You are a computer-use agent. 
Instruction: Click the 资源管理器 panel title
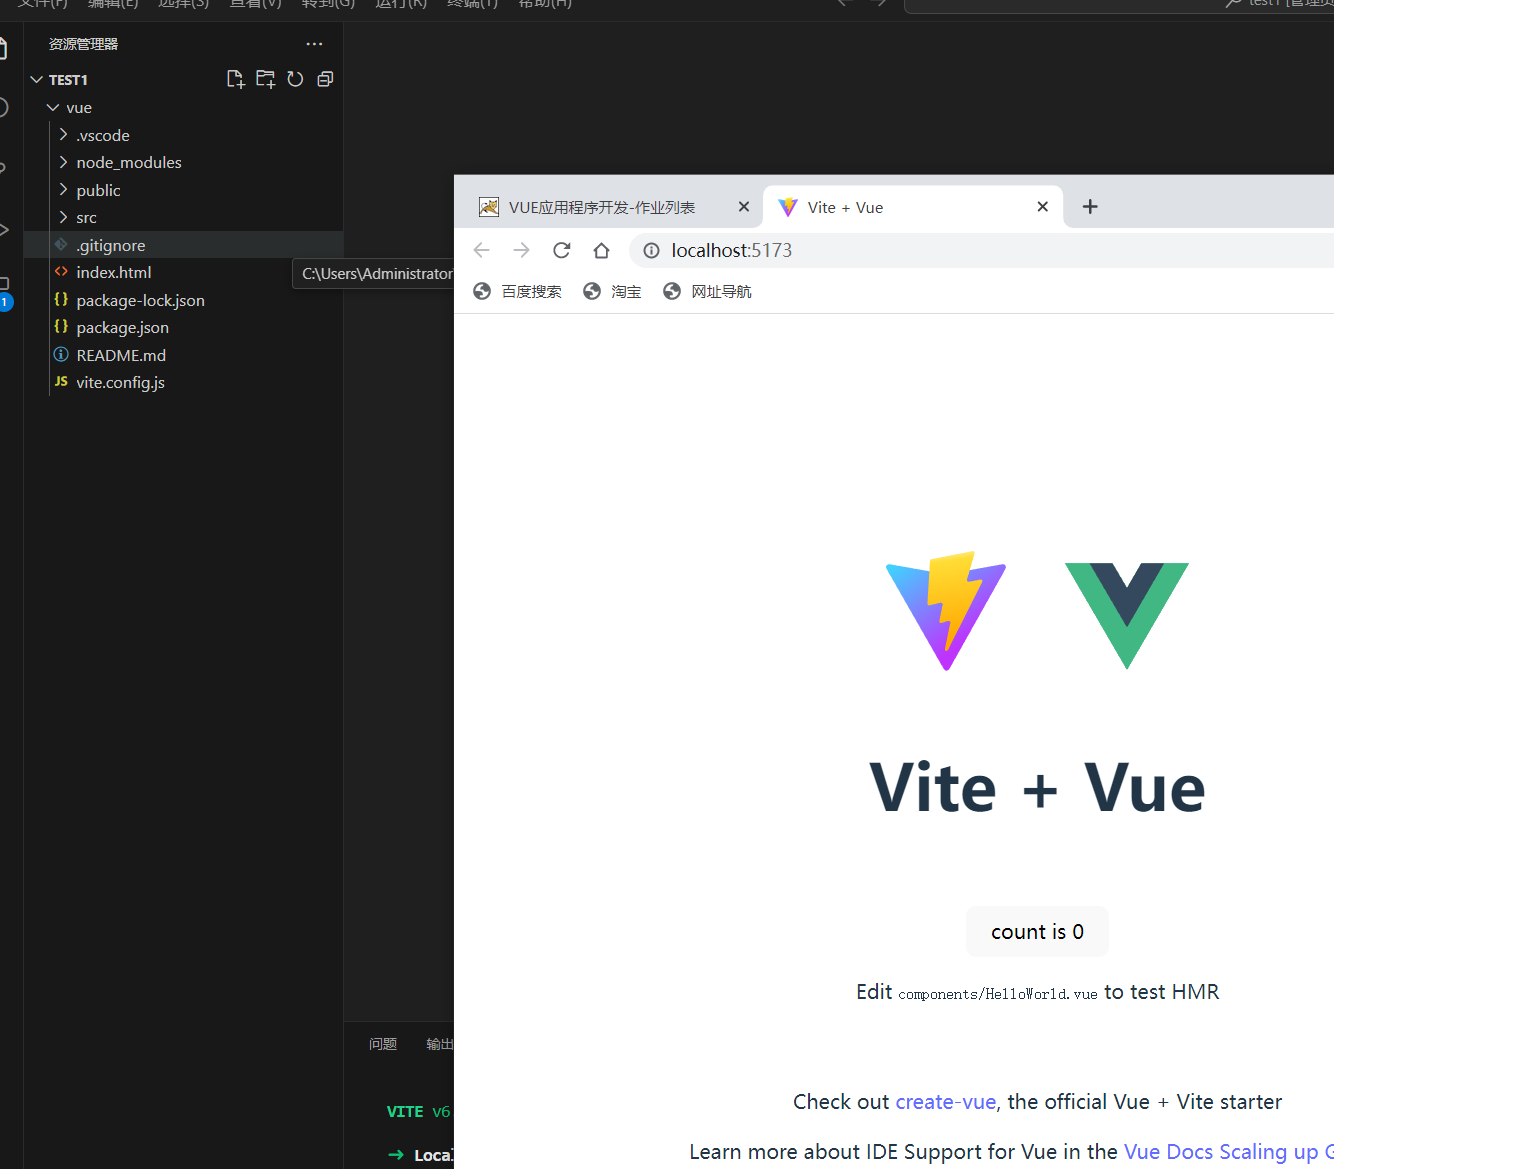84,44
